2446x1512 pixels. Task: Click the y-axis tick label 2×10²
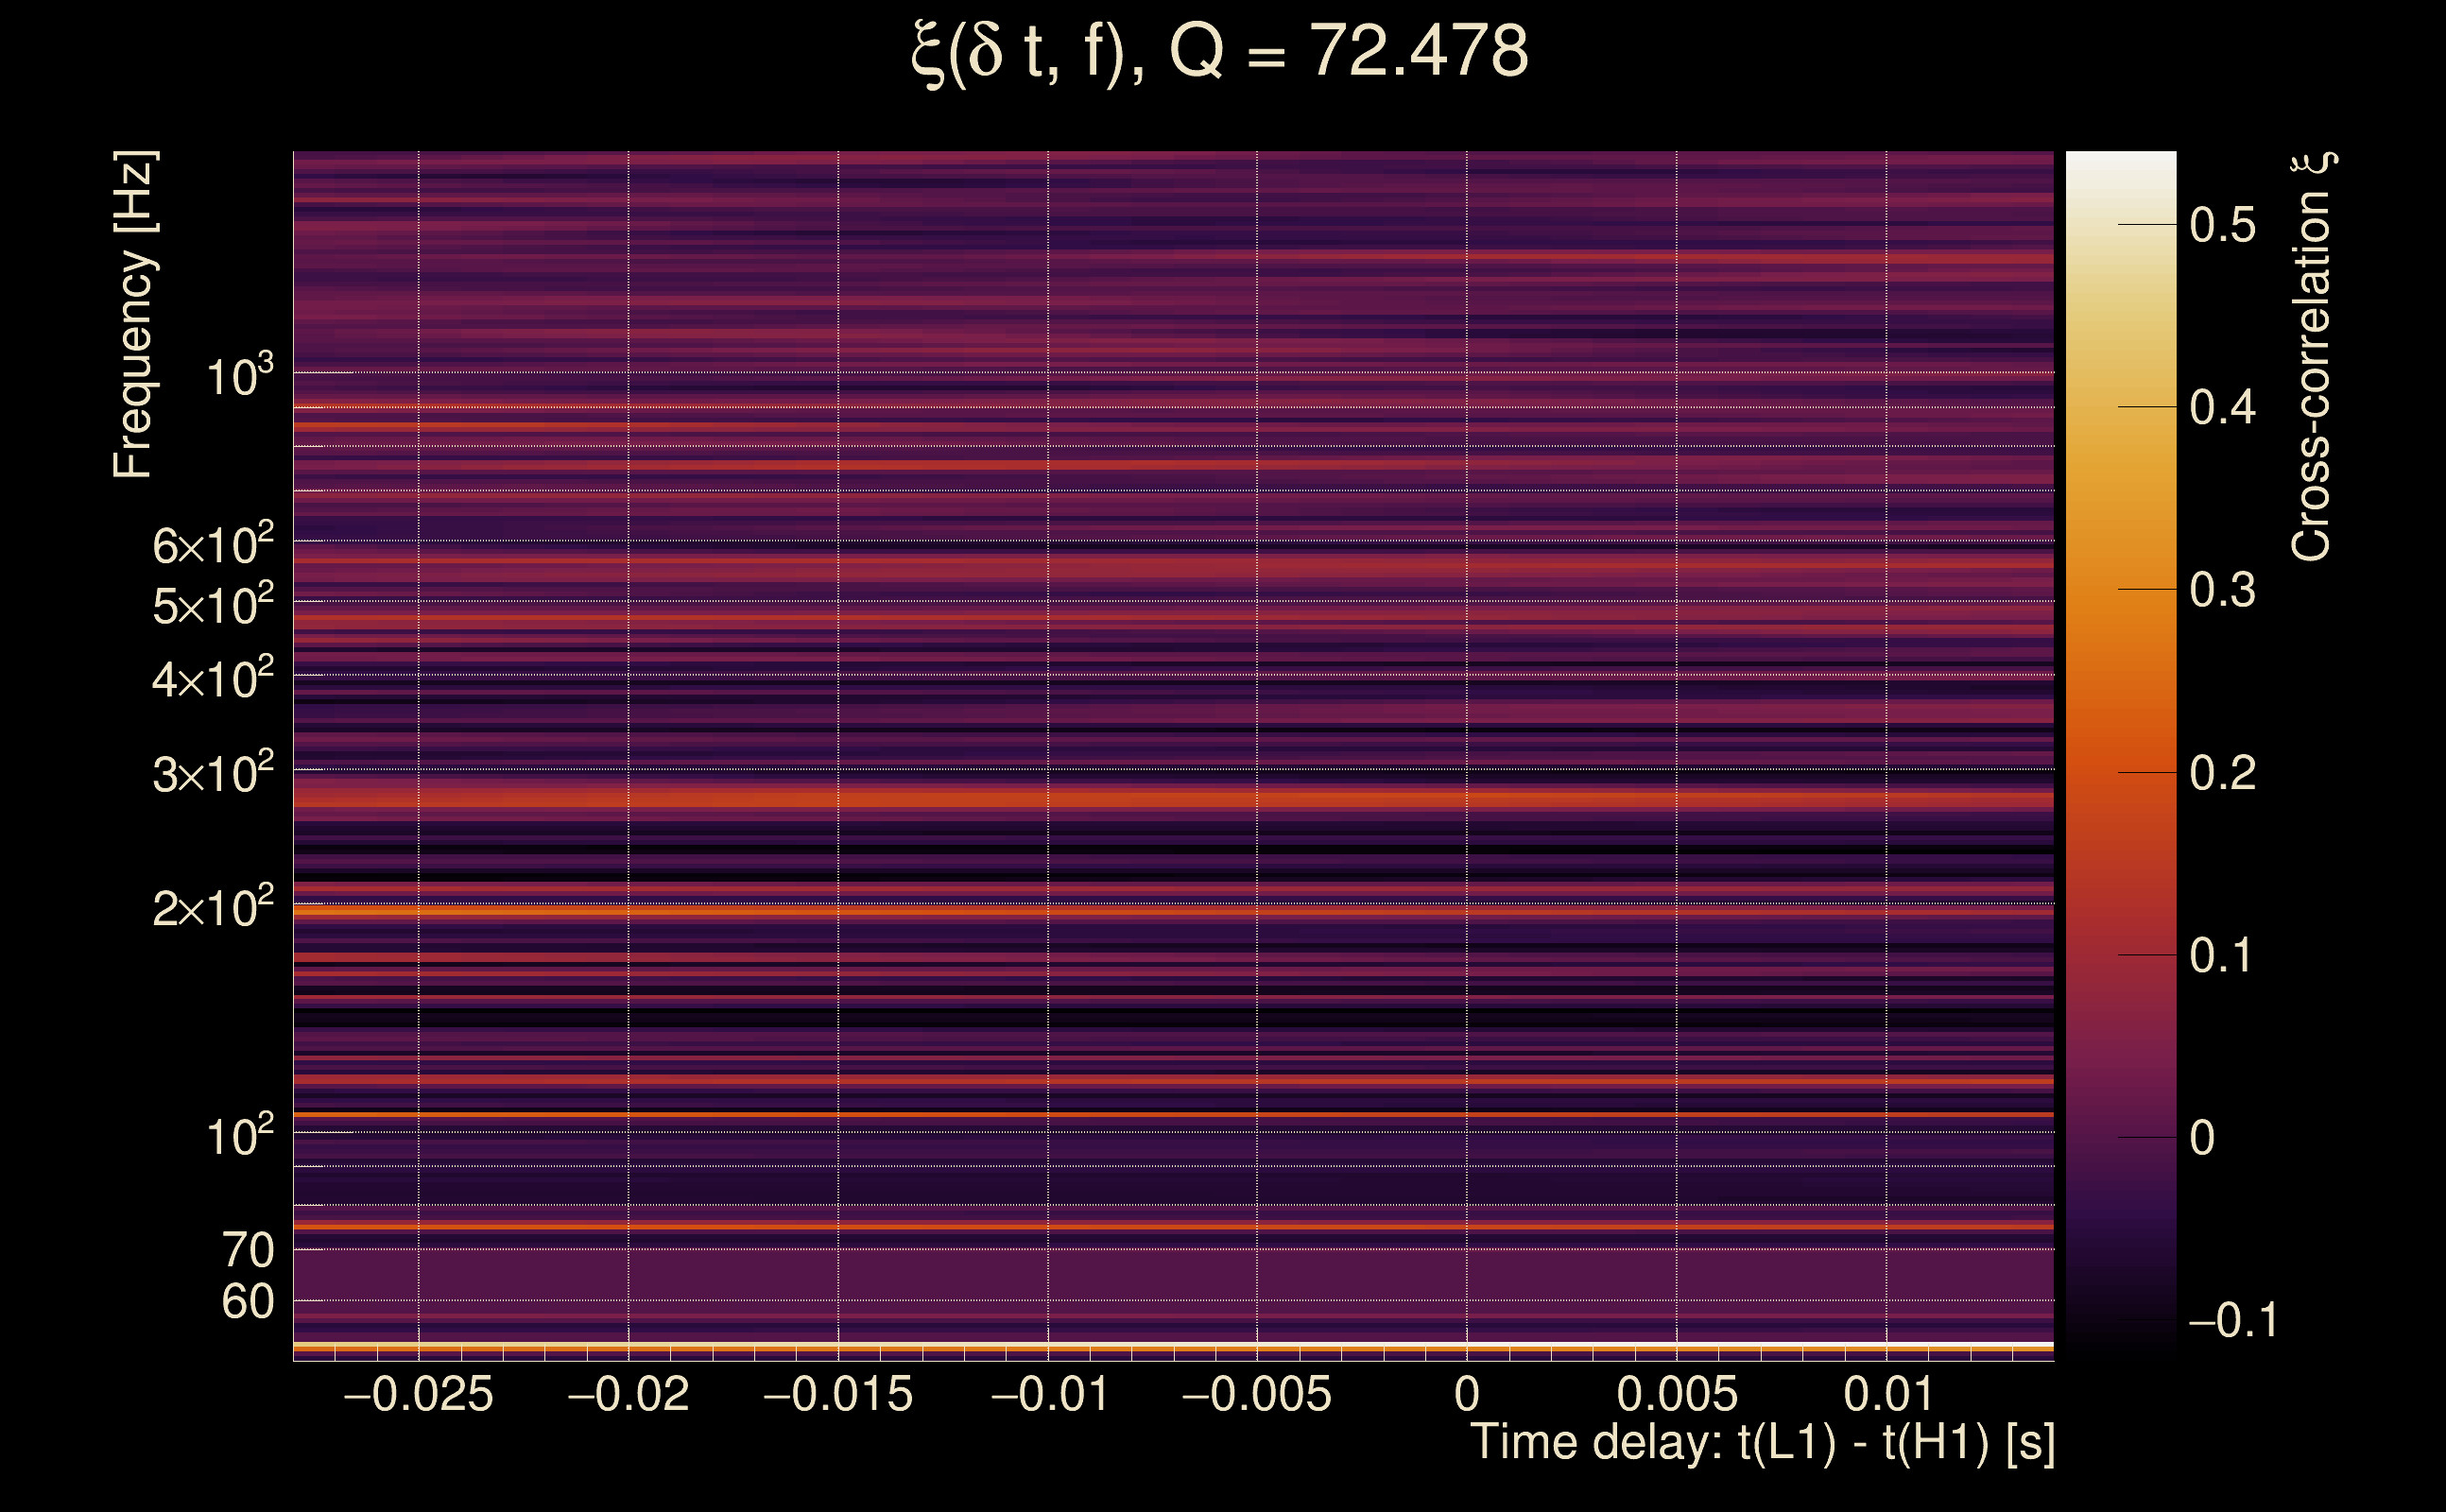213,908
